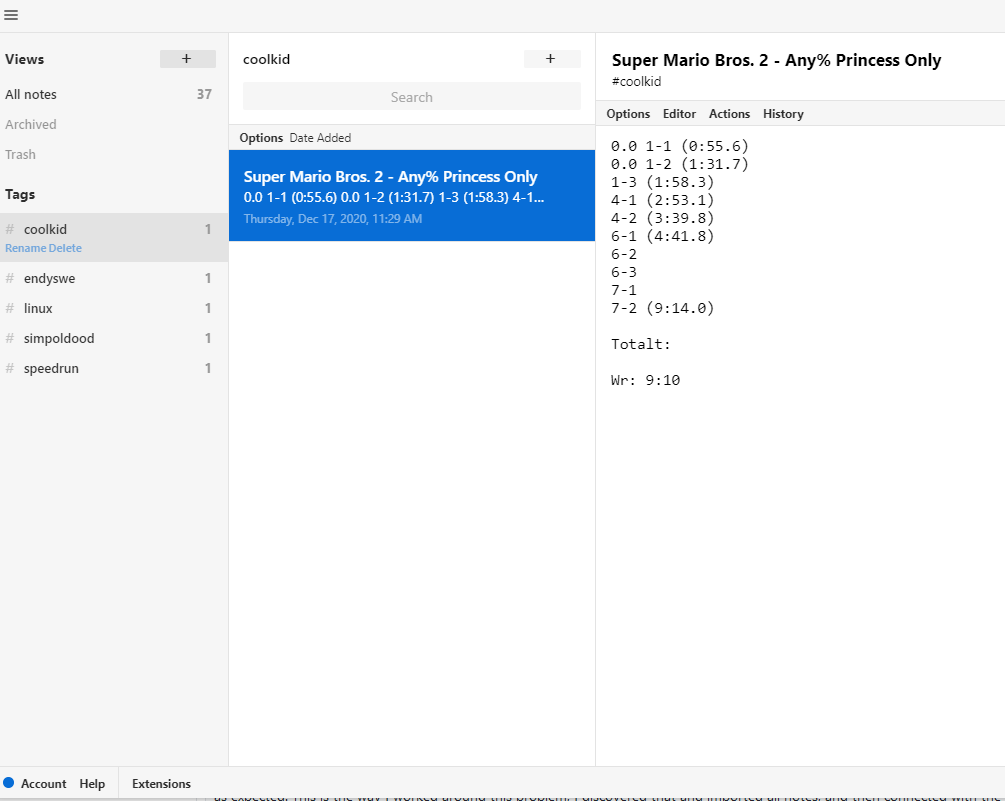
Task: Click the '7-2 (9:14.0)' line
Action: tap(662, 308)
